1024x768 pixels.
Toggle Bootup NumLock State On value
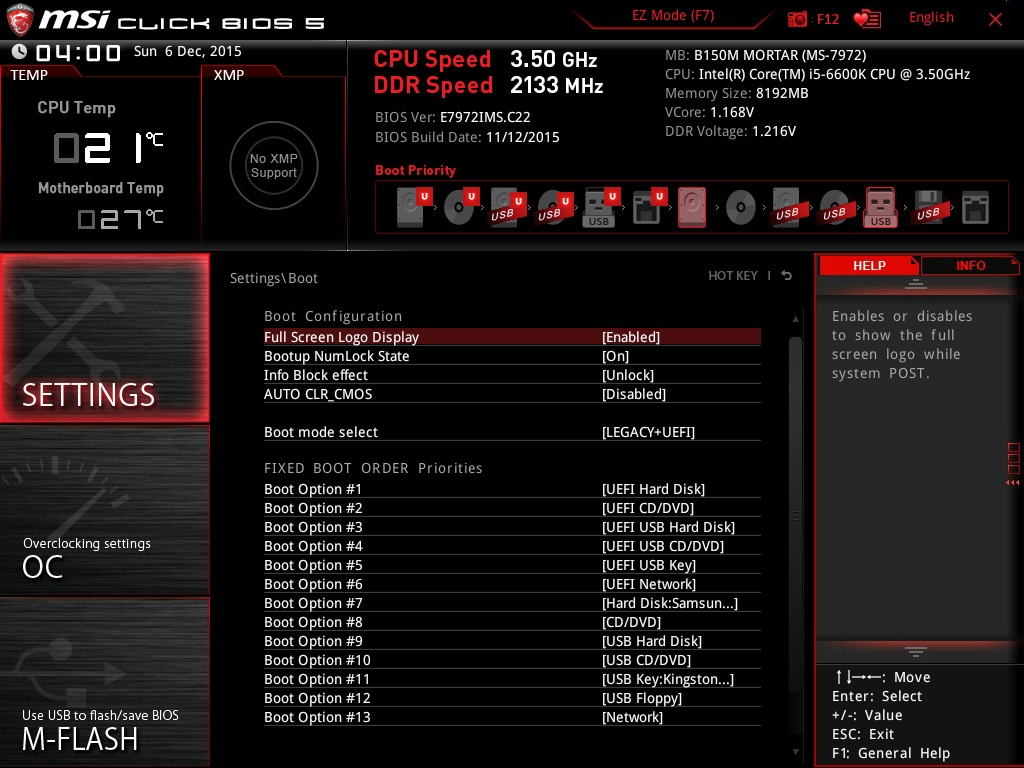(616, 356)
